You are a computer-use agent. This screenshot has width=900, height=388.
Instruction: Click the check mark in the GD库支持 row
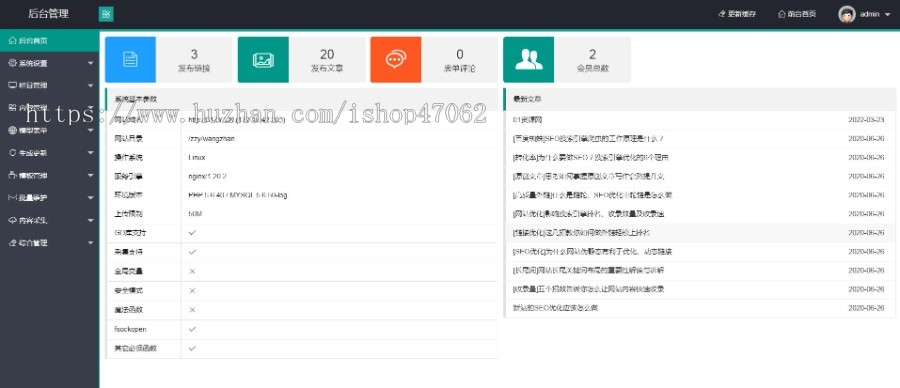point(192,233)
